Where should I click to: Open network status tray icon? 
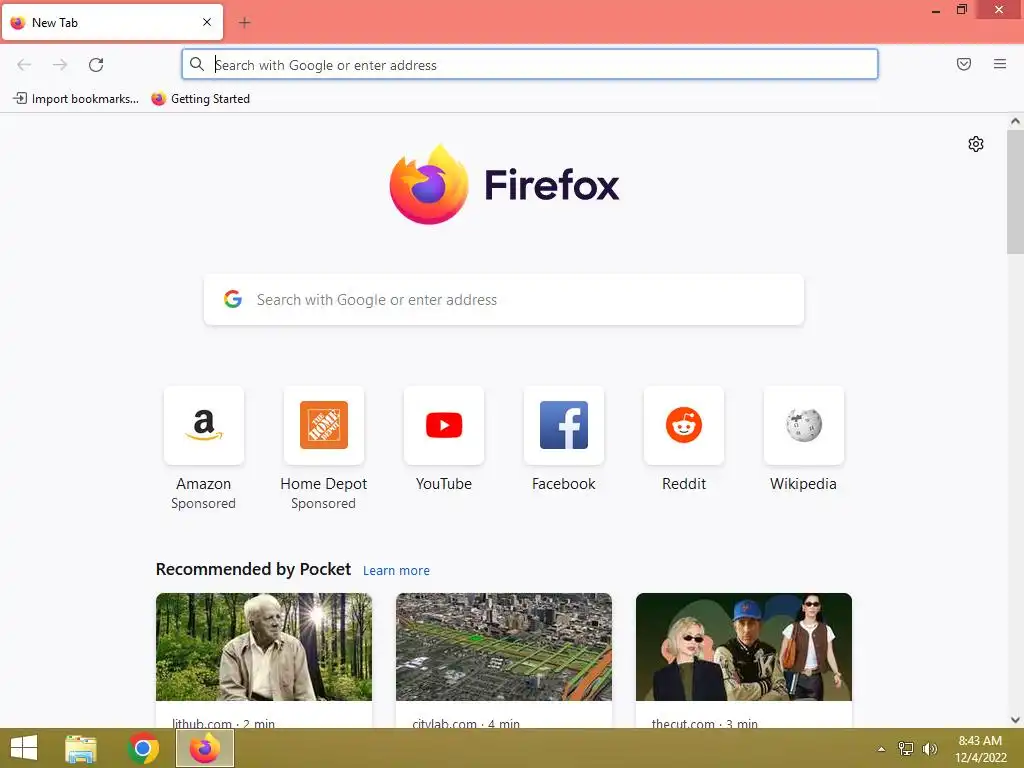(x=906, y=748)
